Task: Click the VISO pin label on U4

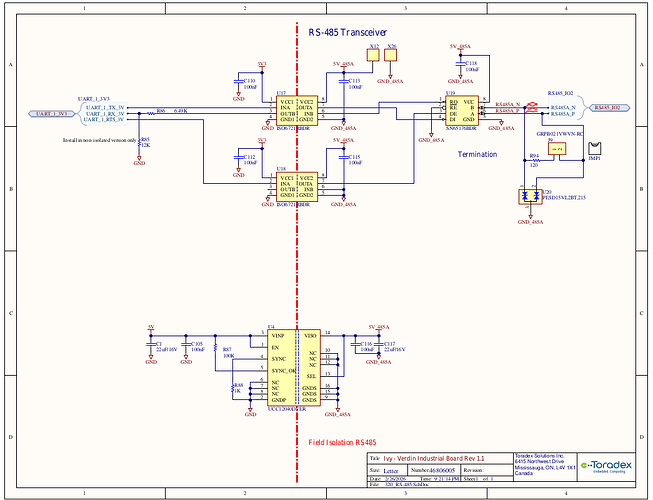Action: click(310, 336)
